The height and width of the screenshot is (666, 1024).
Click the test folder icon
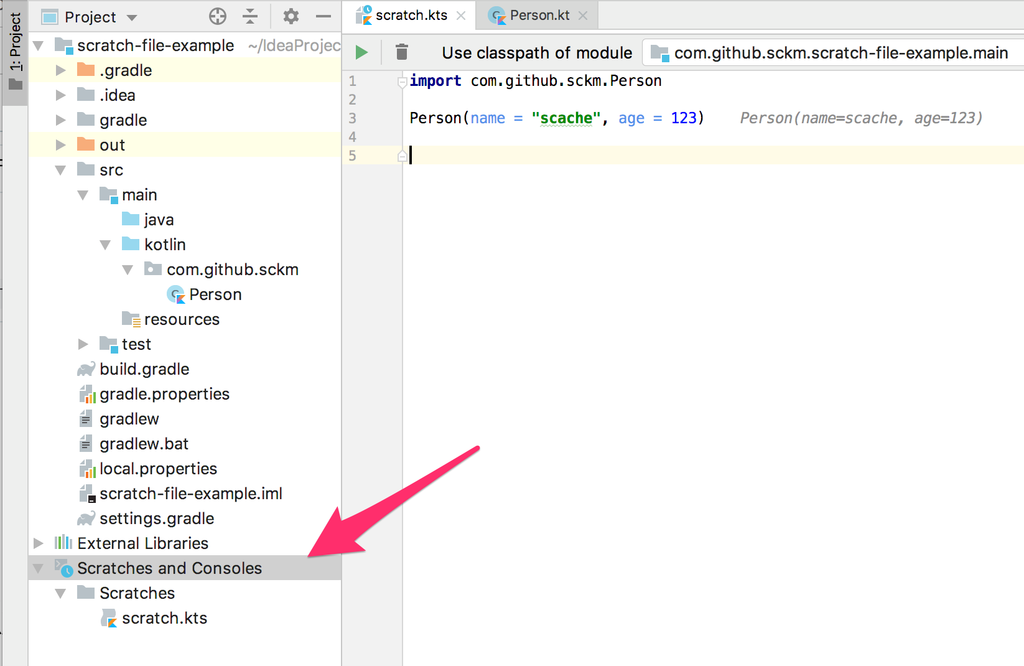108,344
